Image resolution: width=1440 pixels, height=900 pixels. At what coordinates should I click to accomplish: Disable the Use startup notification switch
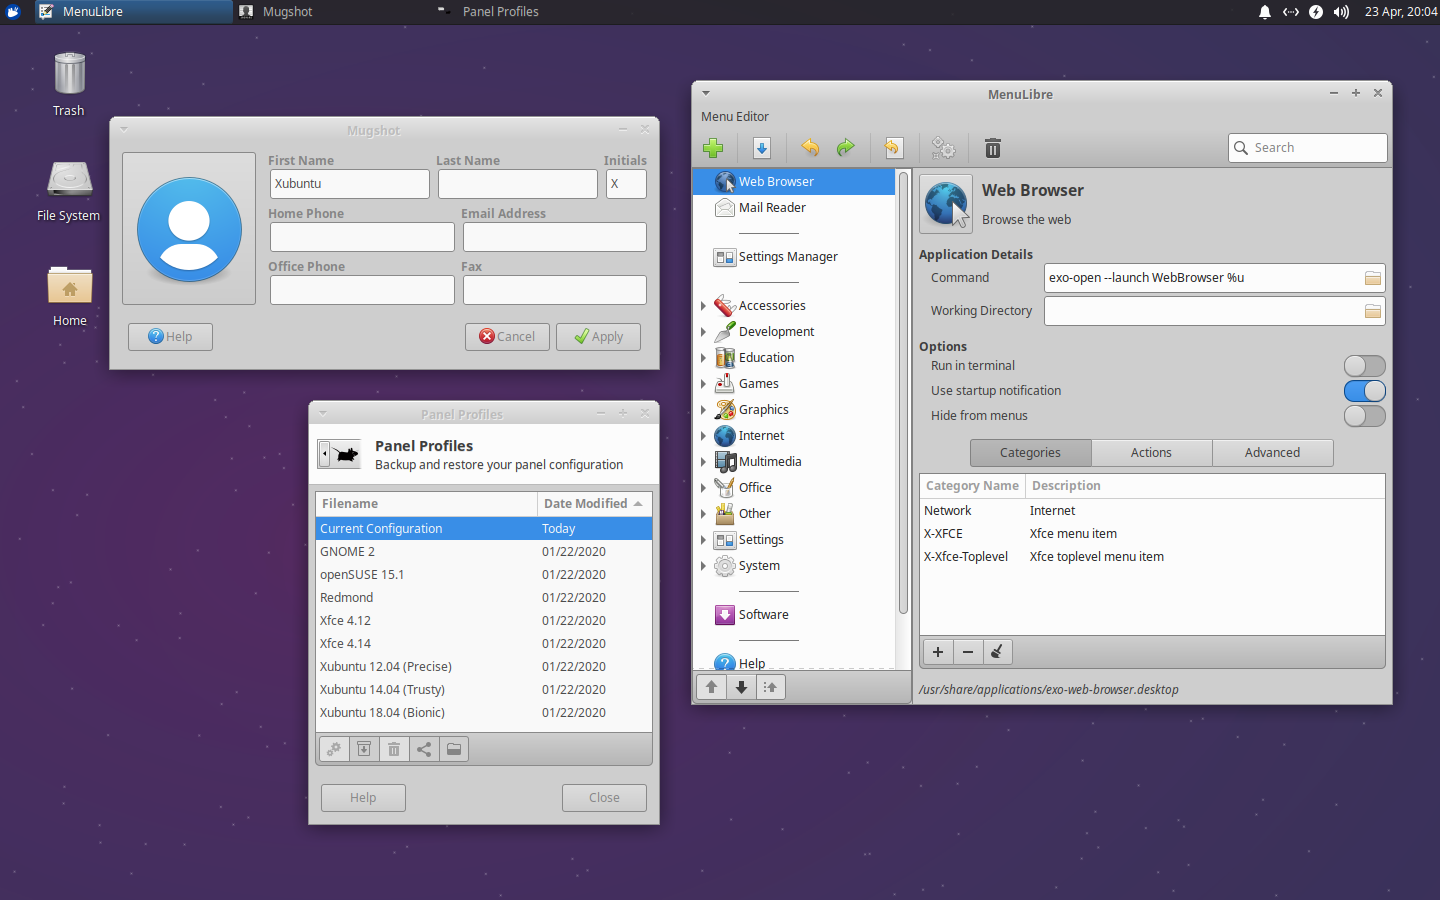pos(1364,391)
